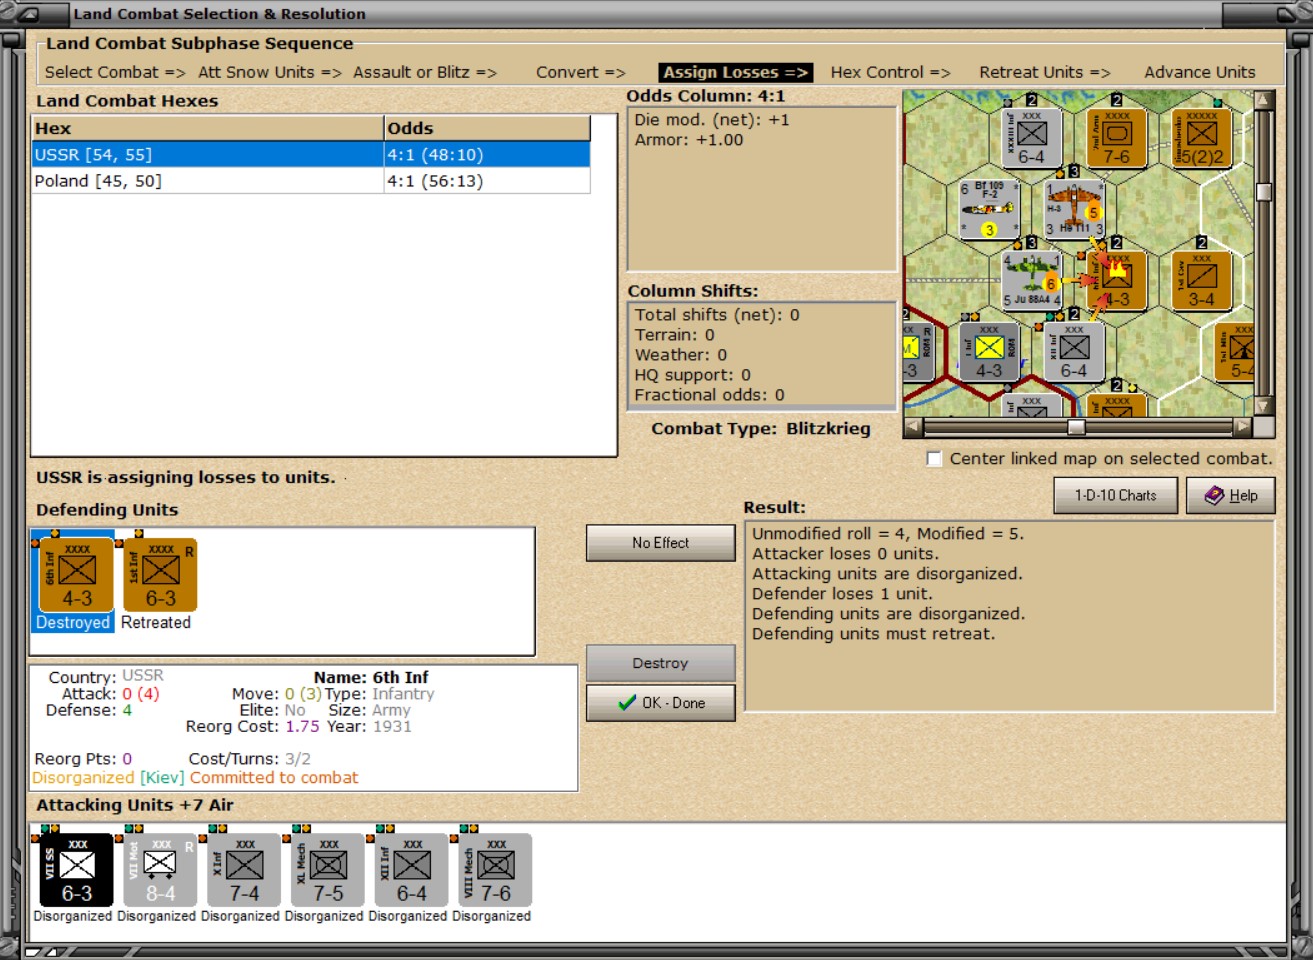Viewport: 1313px width, 960px height.
Task: Click the Ju 88A4 bomber counter on map
Action: point(1032,280)
